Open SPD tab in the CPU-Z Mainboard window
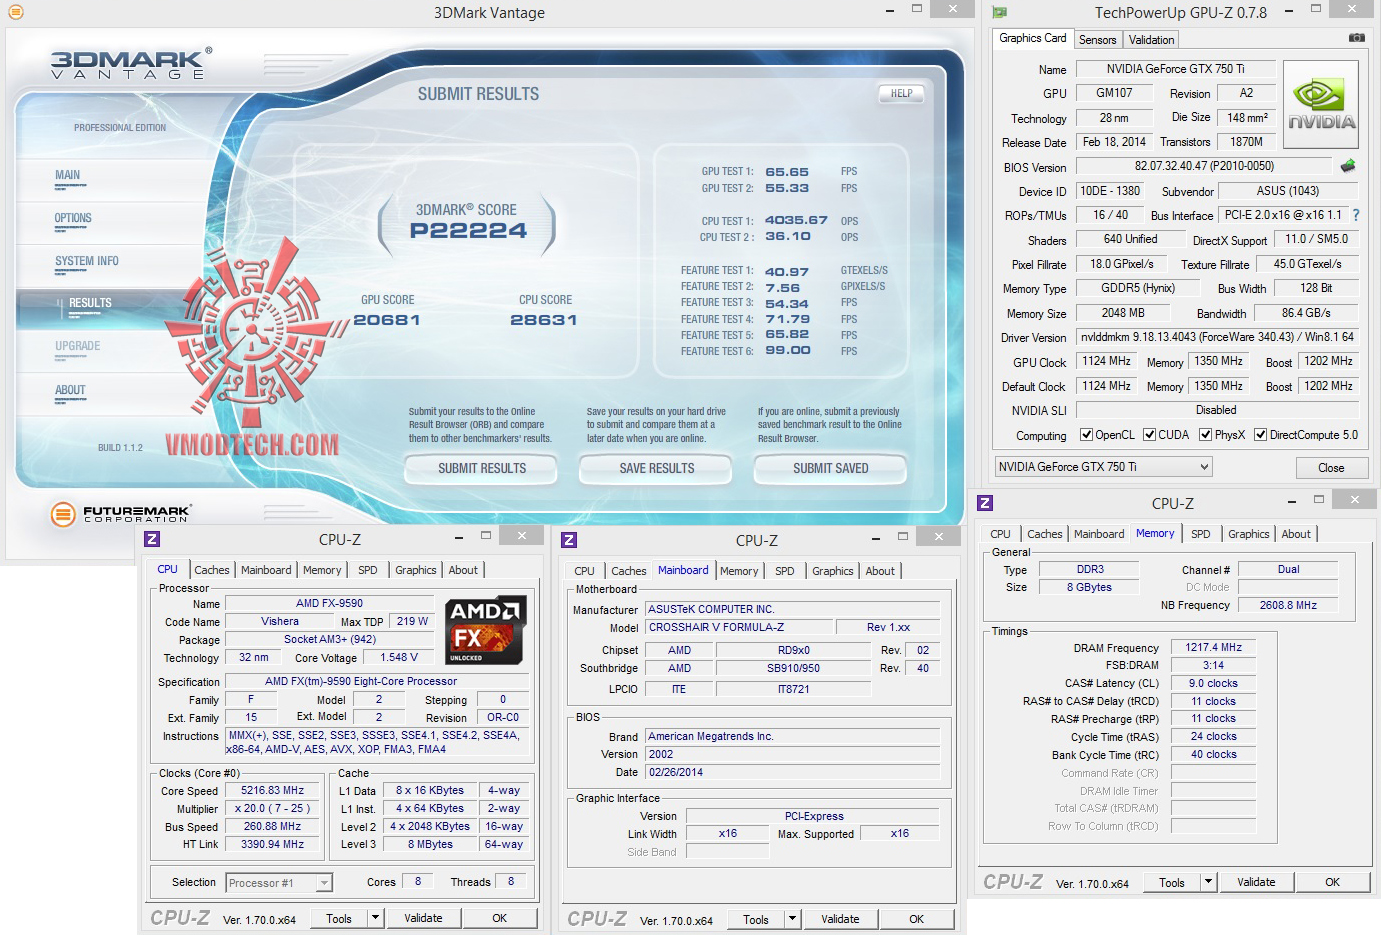The width and height of the screenshot is (1381, 935). tap(785, 571)
